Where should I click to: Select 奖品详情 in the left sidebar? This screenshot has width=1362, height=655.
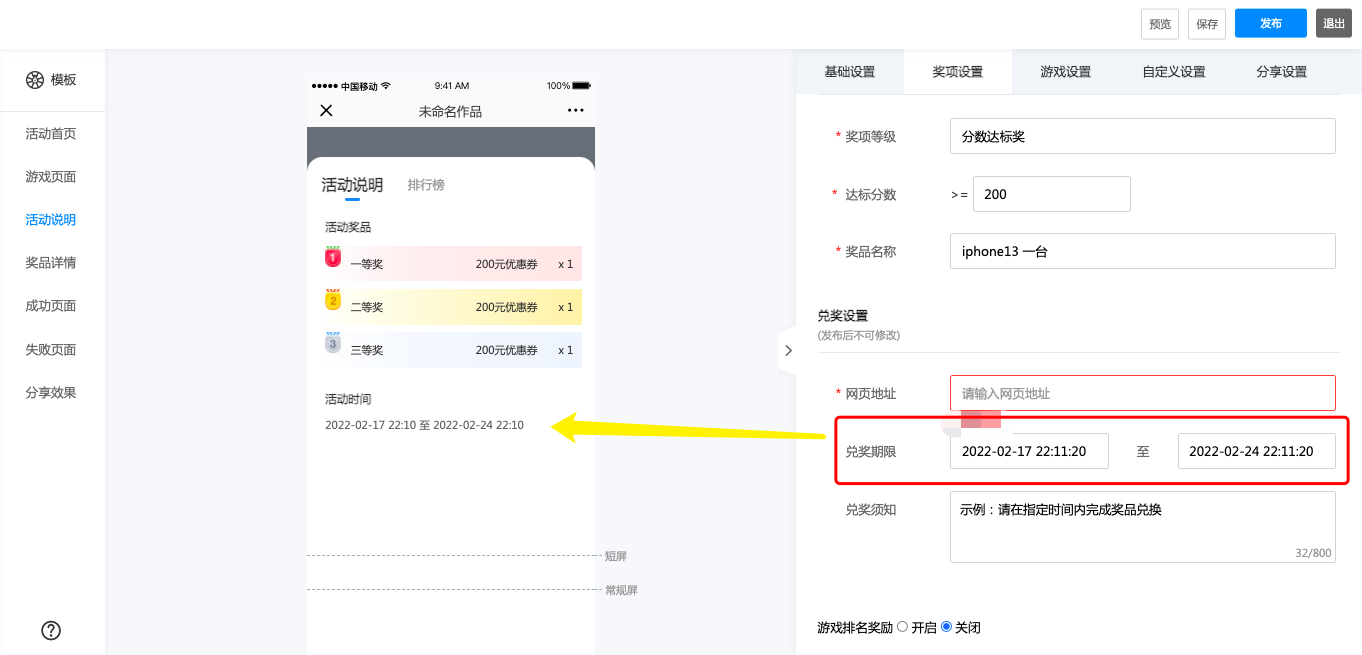51,263
